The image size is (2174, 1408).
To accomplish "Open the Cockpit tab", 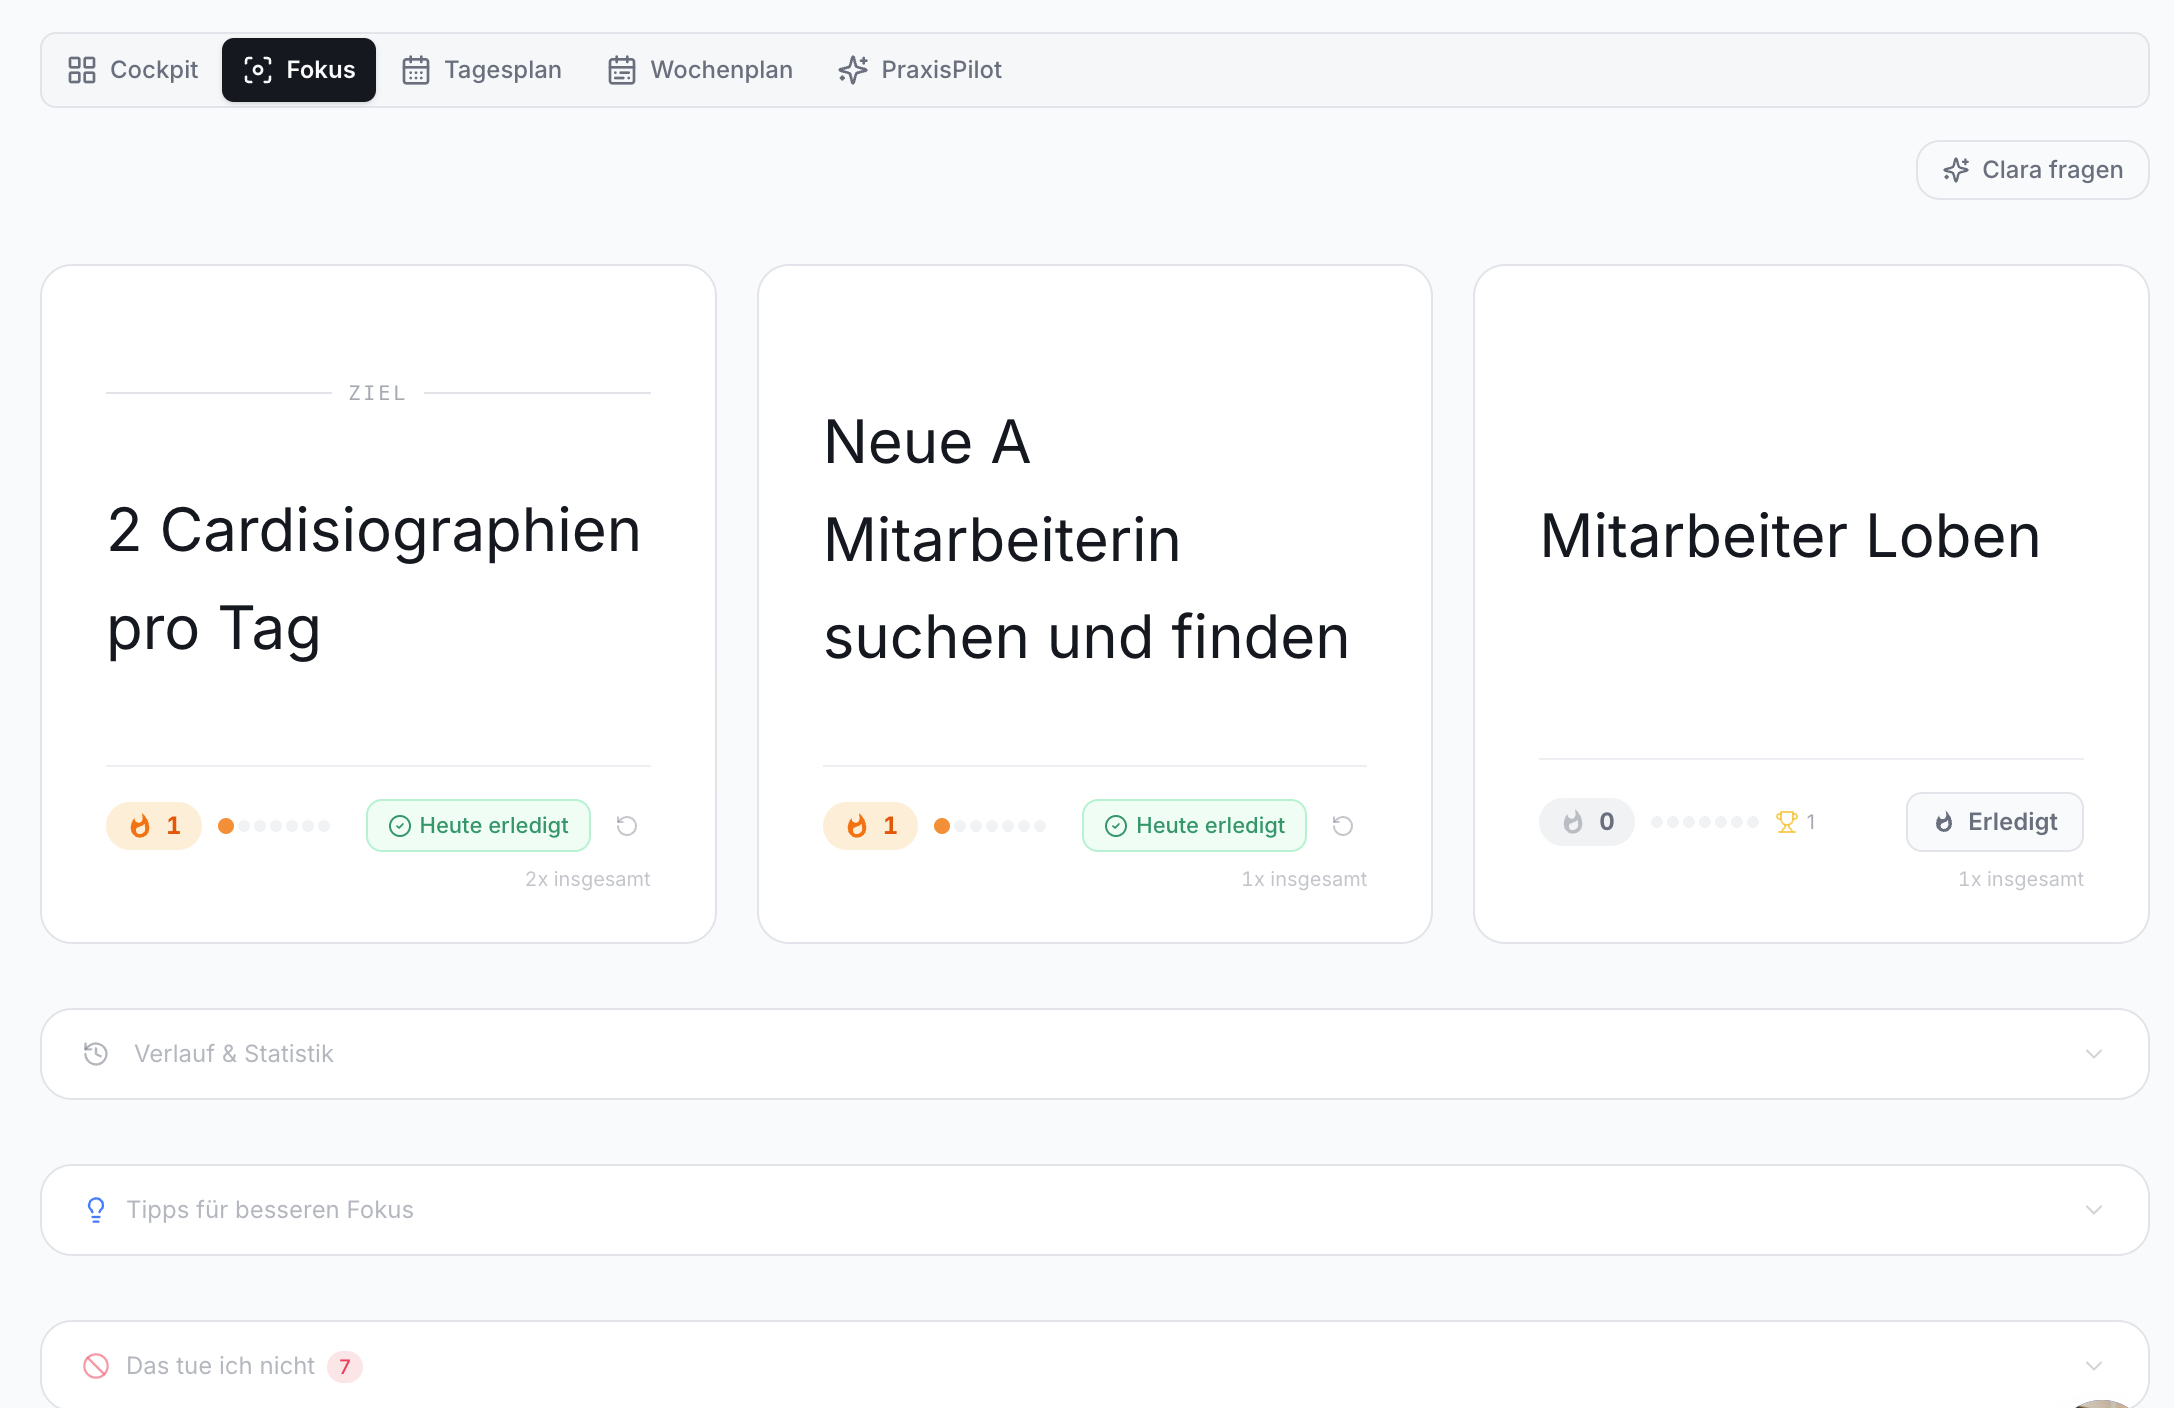I will [x=133, y=70].
